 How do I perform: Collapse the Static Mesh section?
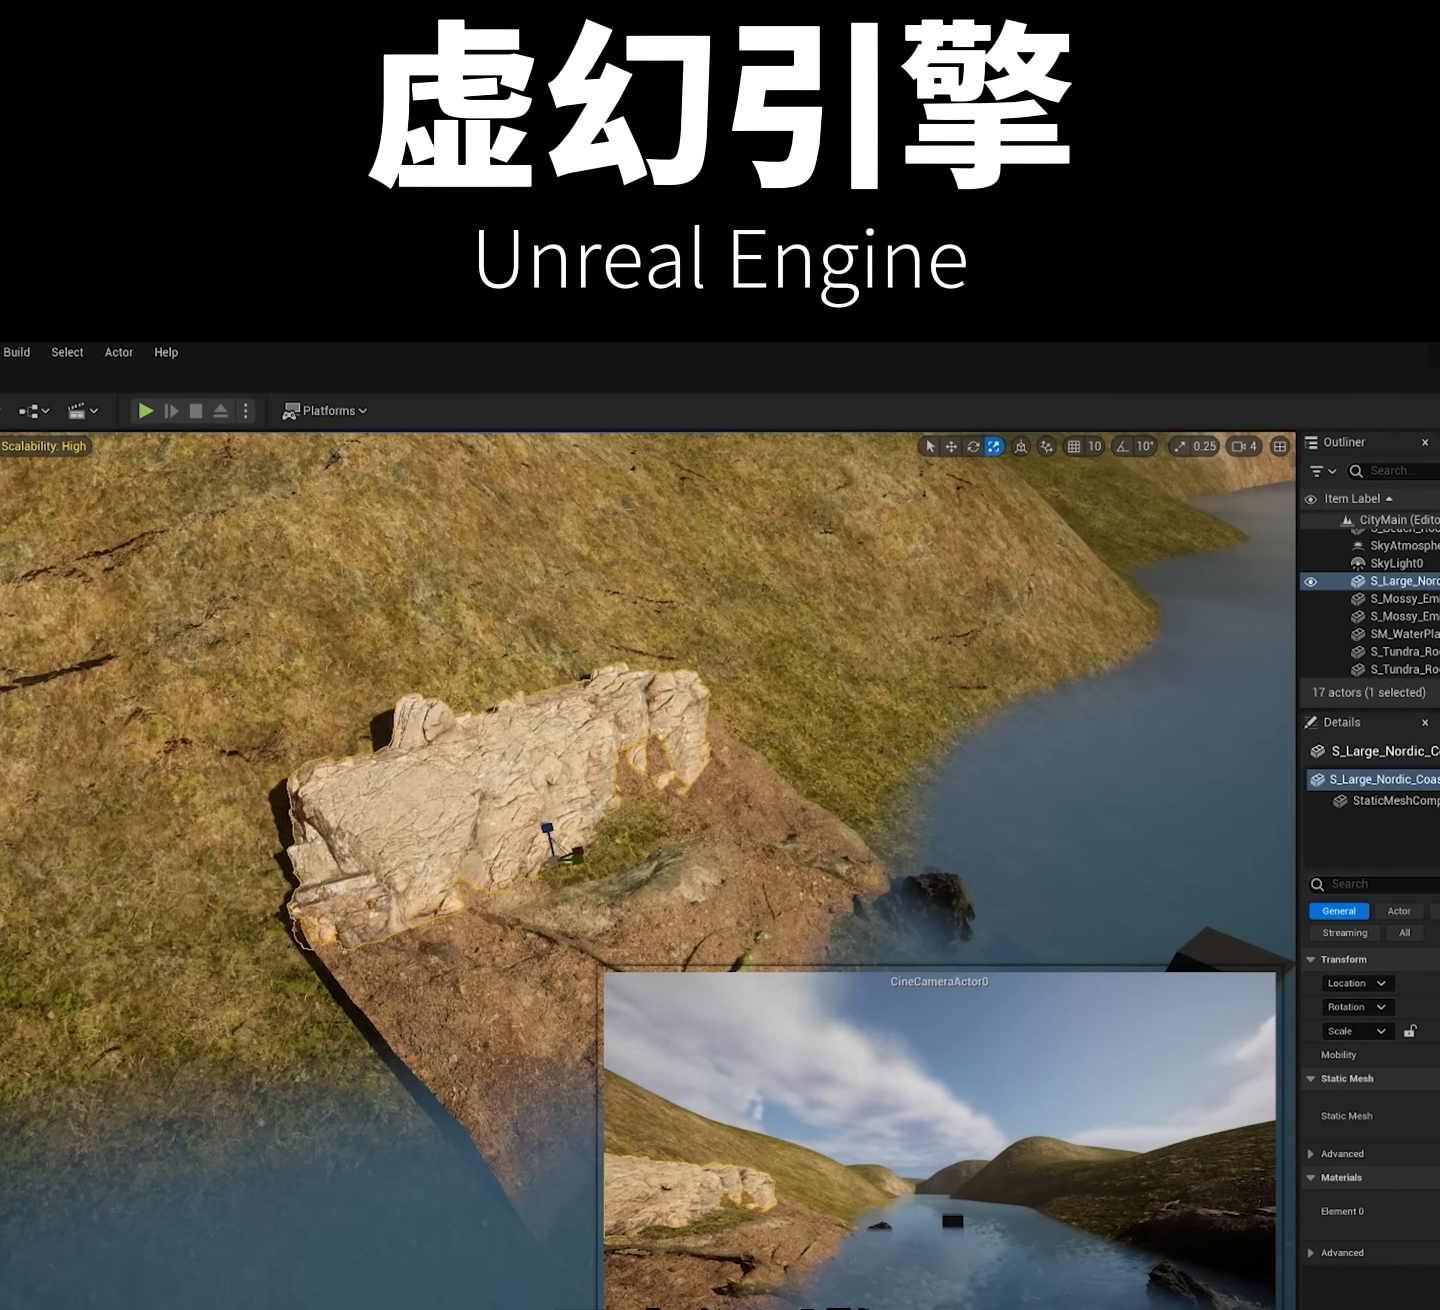click(x=1311, y=1079)
